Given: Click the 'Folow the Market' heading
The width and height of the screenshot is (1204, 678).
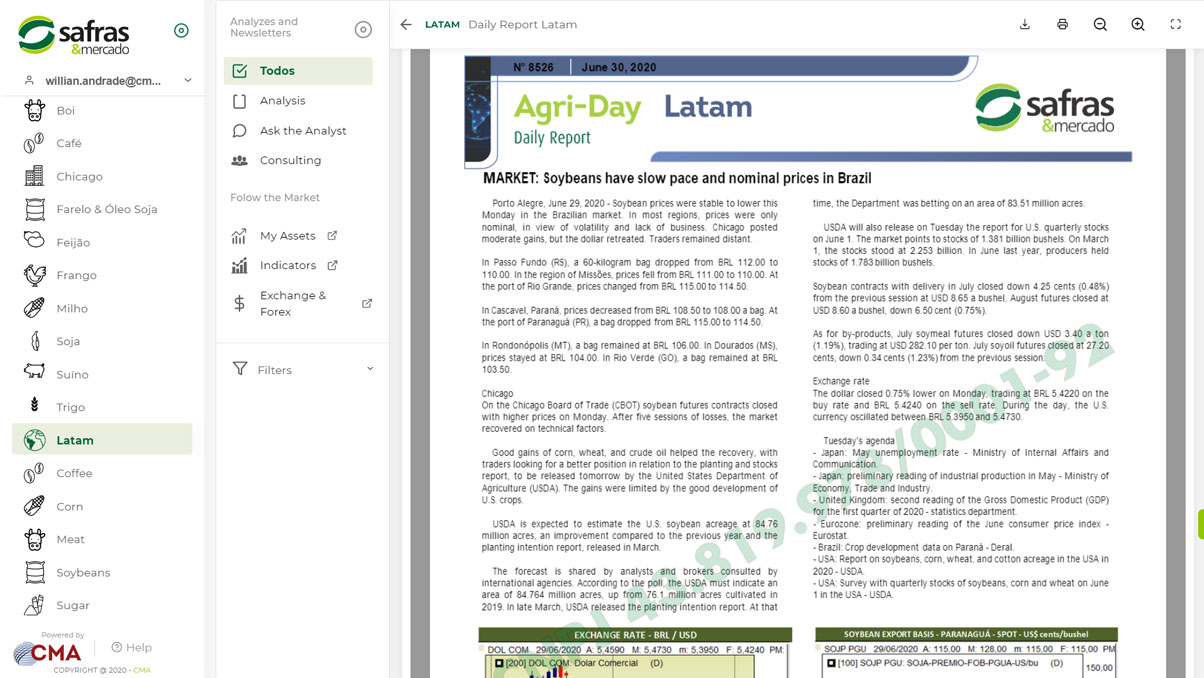Looking at the screenshot, I should [275, 198].
